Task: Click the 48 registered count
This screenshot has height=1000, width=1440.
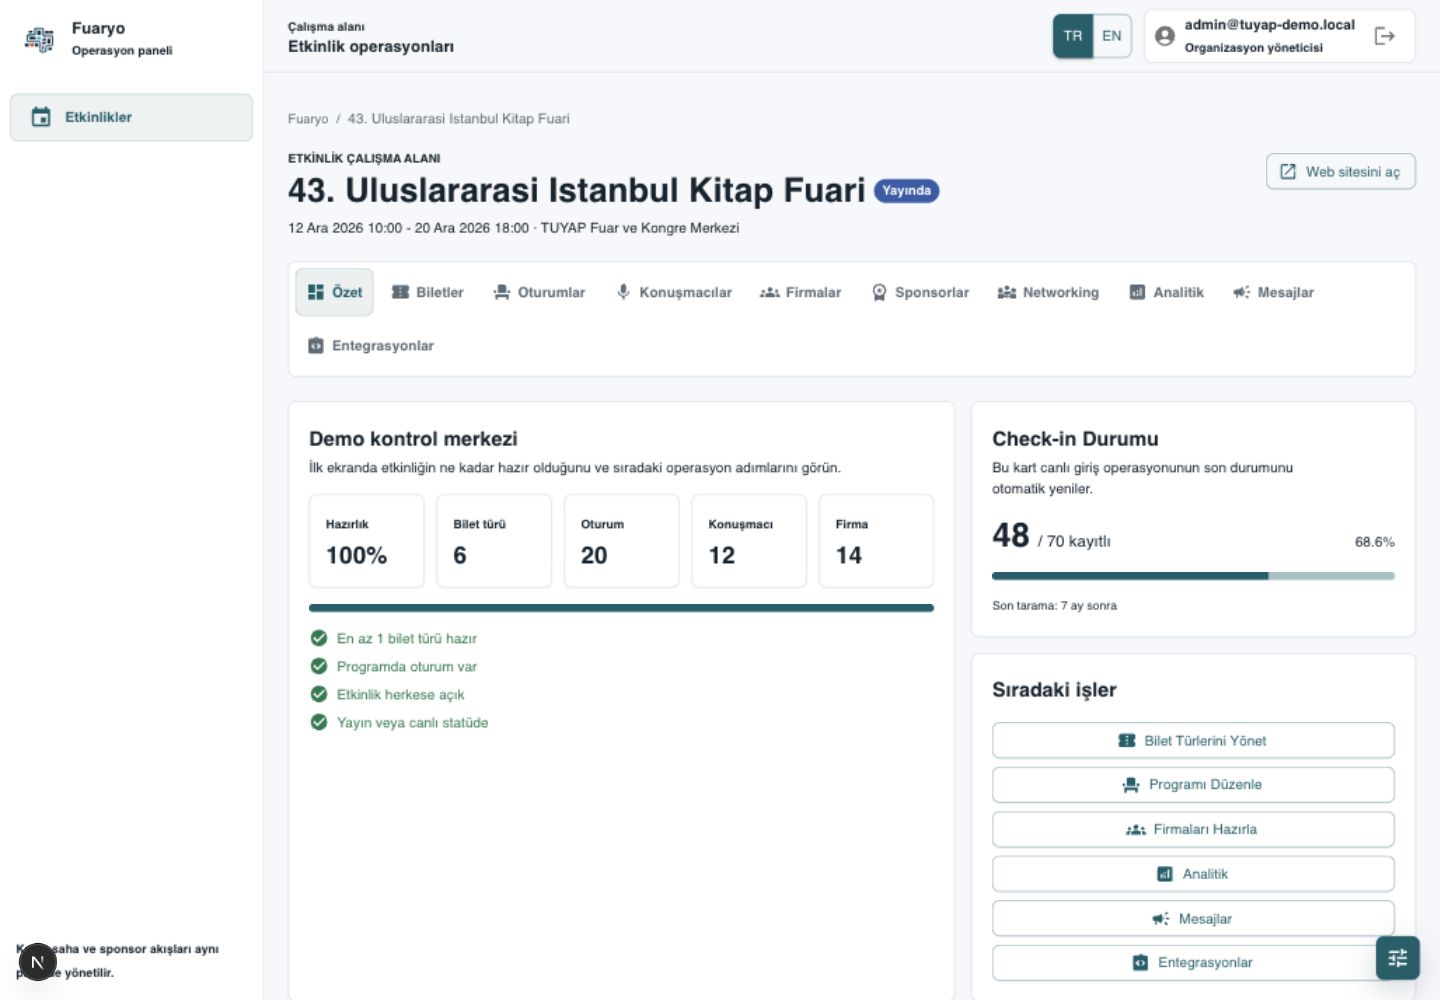Action: coord(1011,536)
